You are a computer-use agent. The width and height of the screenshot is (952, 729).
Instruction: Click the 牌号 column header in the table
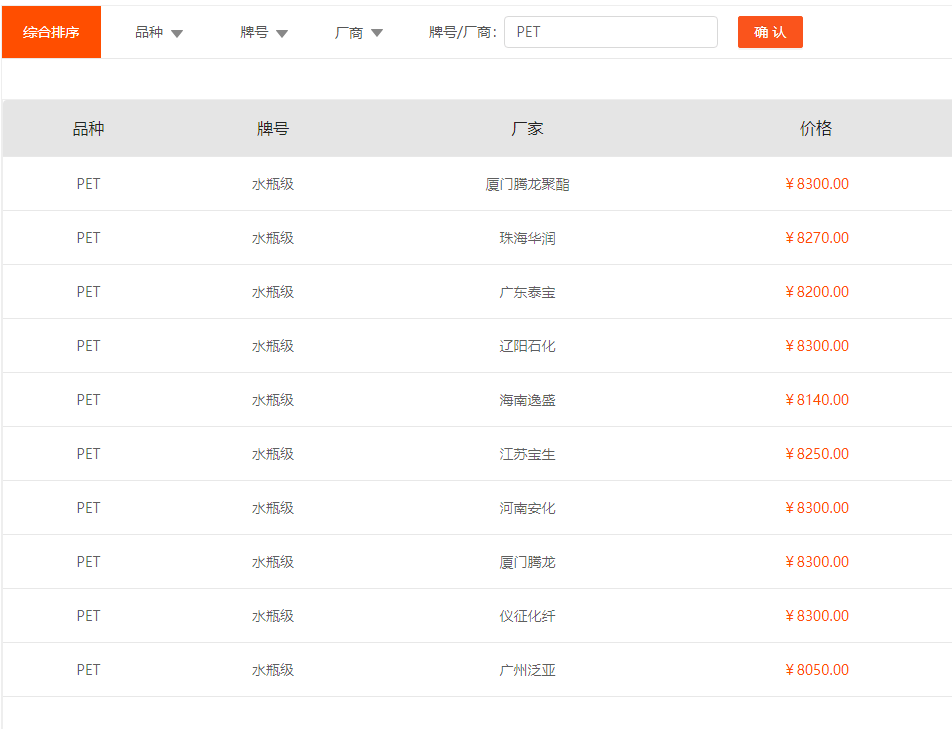pyautogui.click(x=273, y=129)
